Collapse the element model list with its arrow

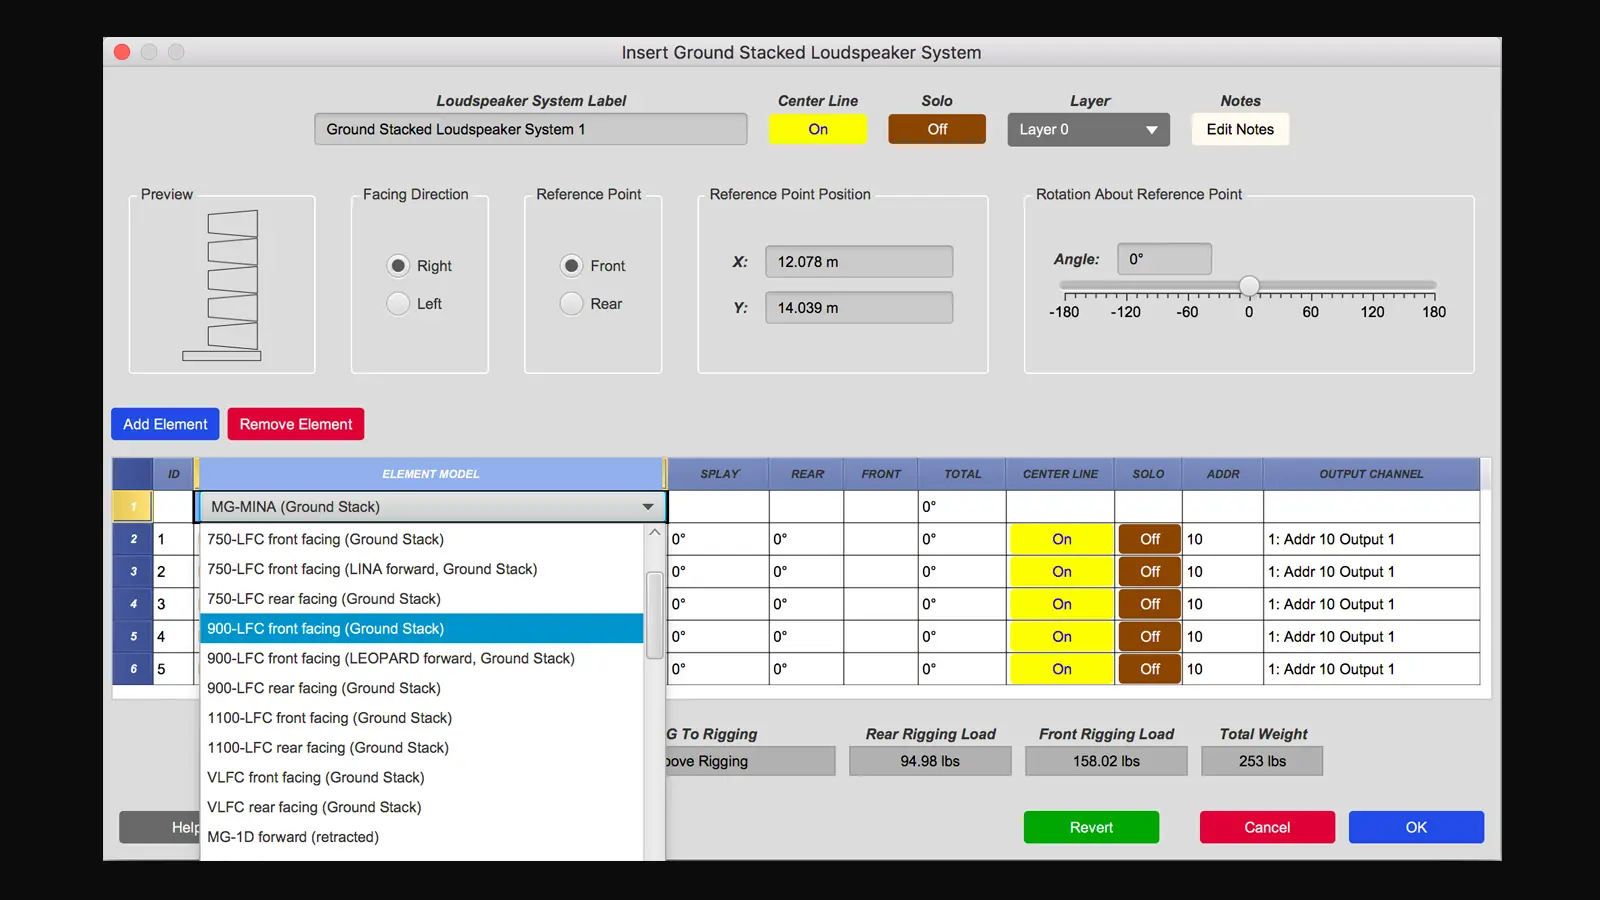(648, 506)
